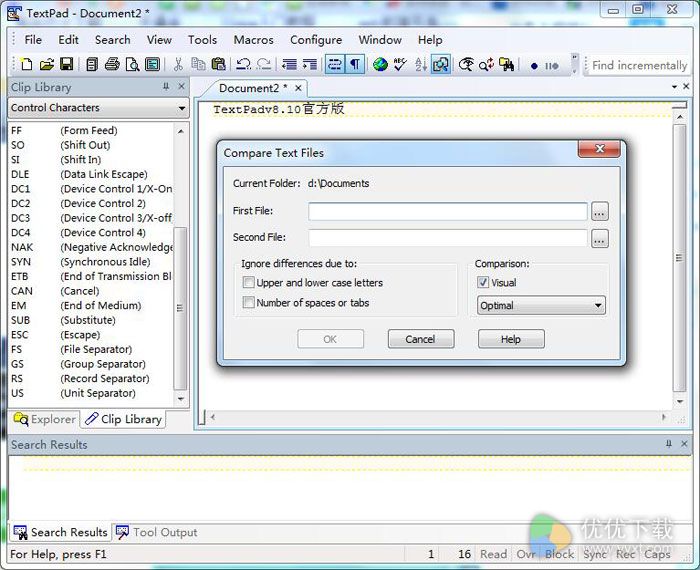
Task: Undo the last edit via toolbar arrow
Action: (x=243, y=65)
